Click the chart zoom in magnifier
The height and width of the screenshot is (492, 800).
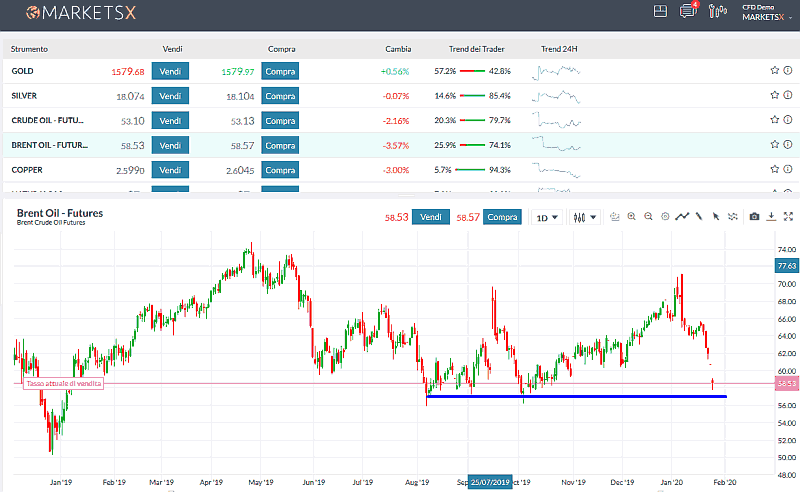632,217
